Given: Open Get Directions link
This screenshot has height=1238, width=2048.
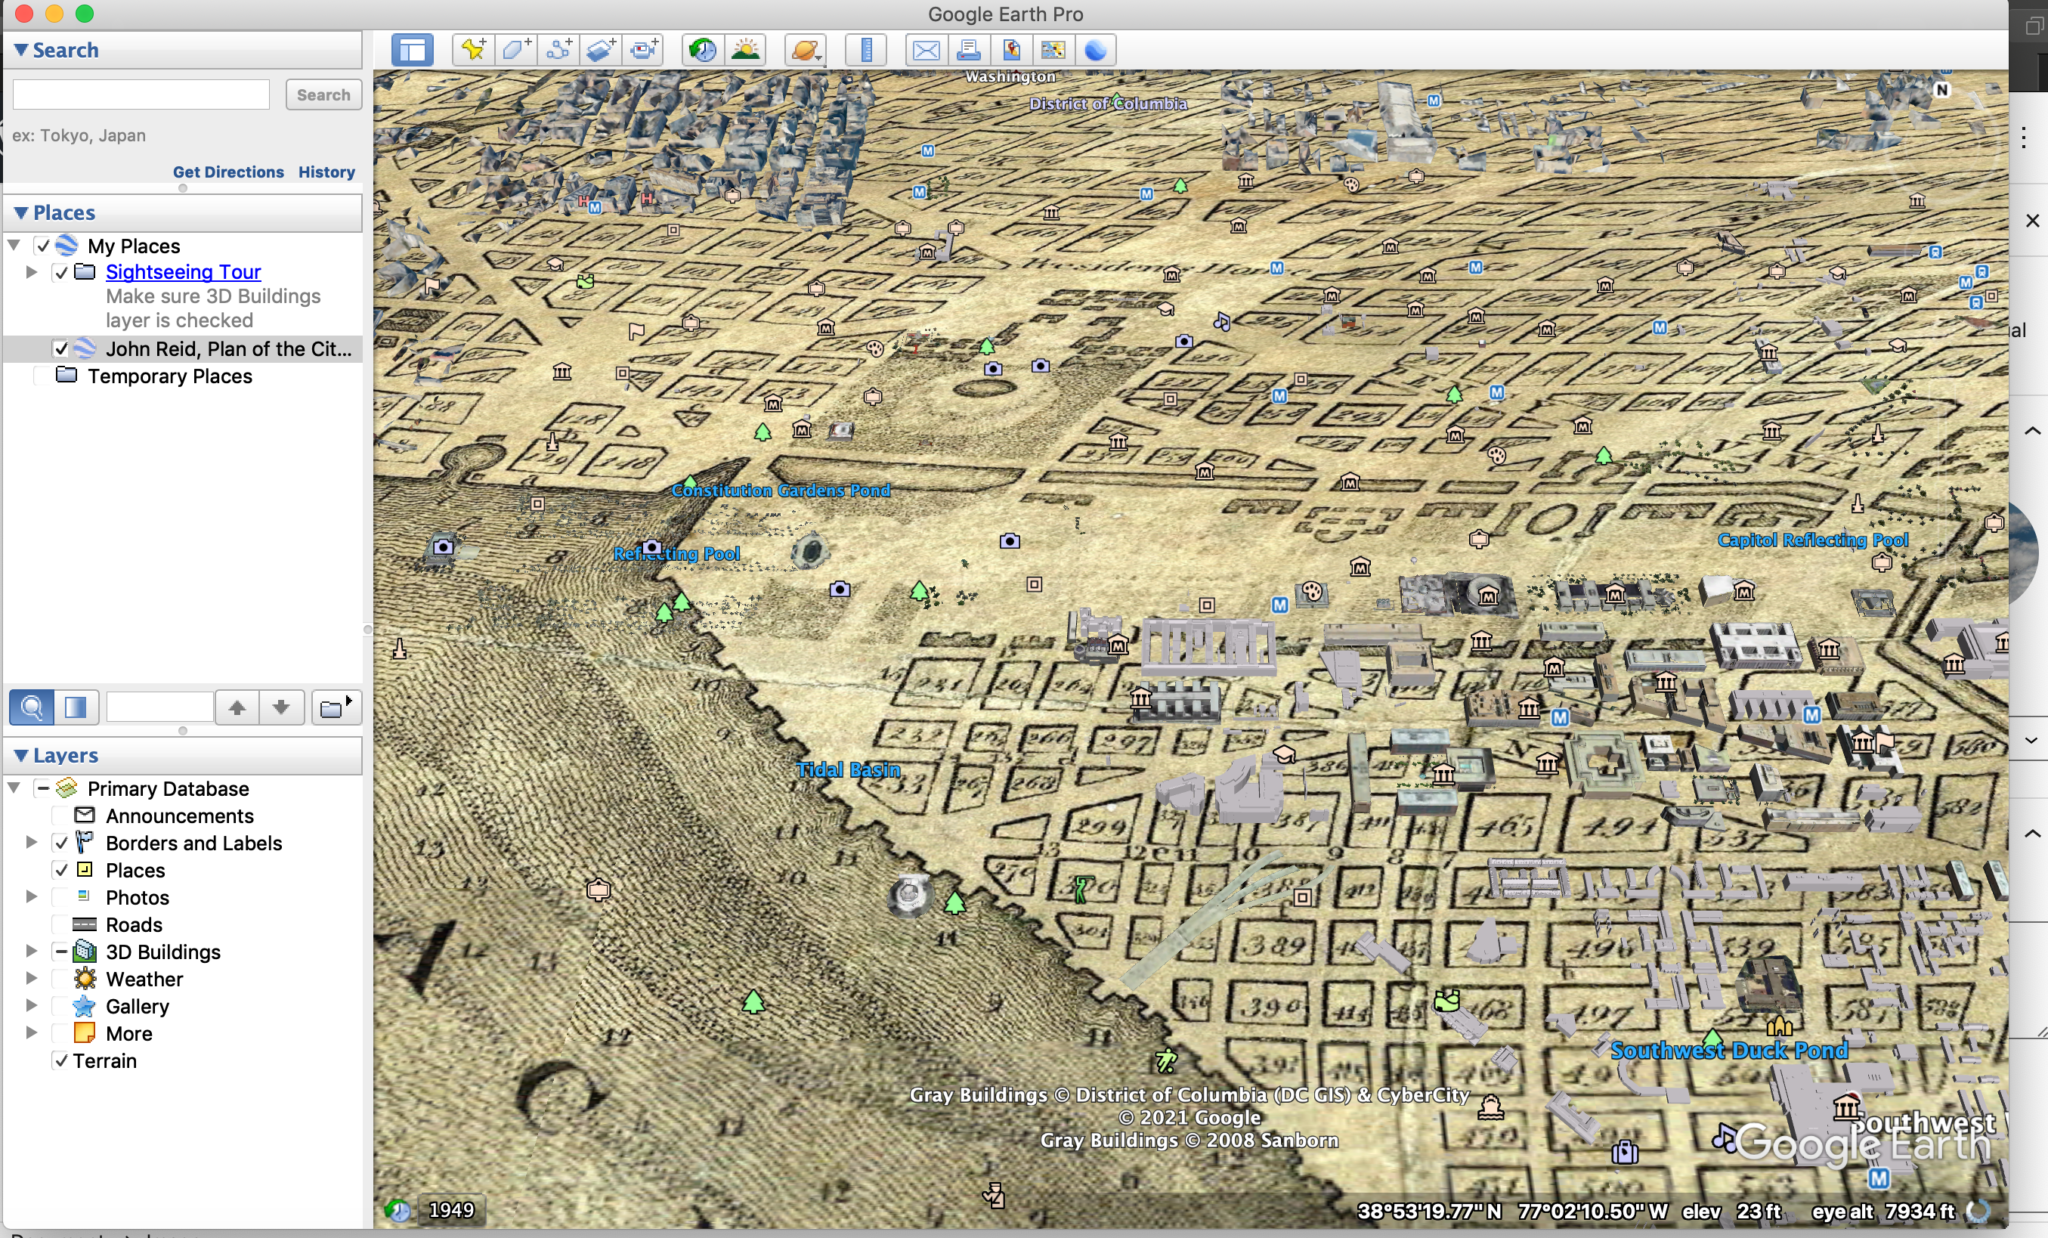Looking at the screenshot, I should click(228, 172).
